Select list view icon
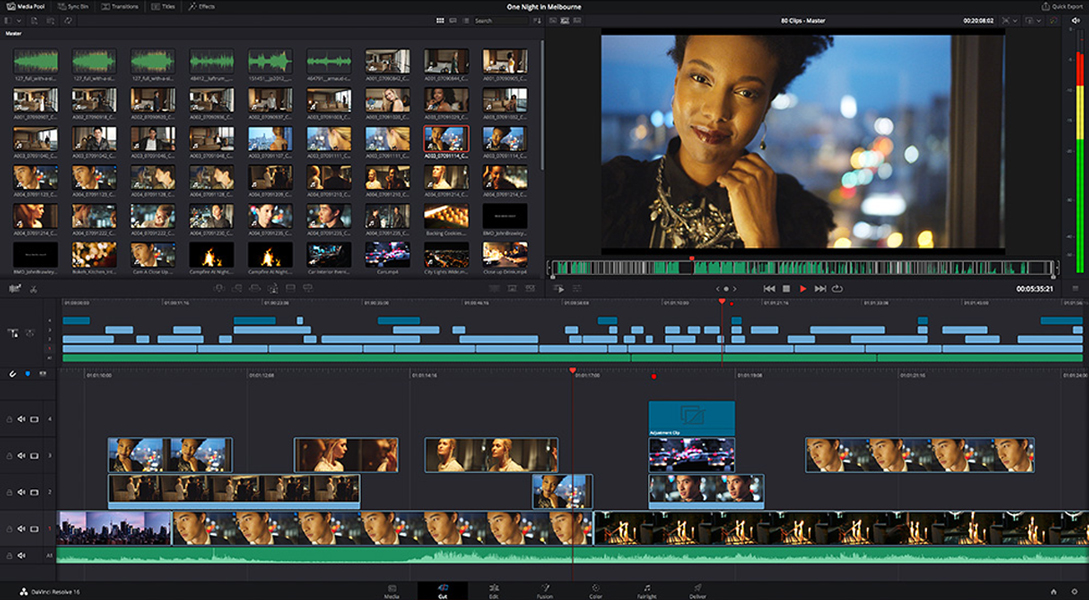 [x=466, y=21]
